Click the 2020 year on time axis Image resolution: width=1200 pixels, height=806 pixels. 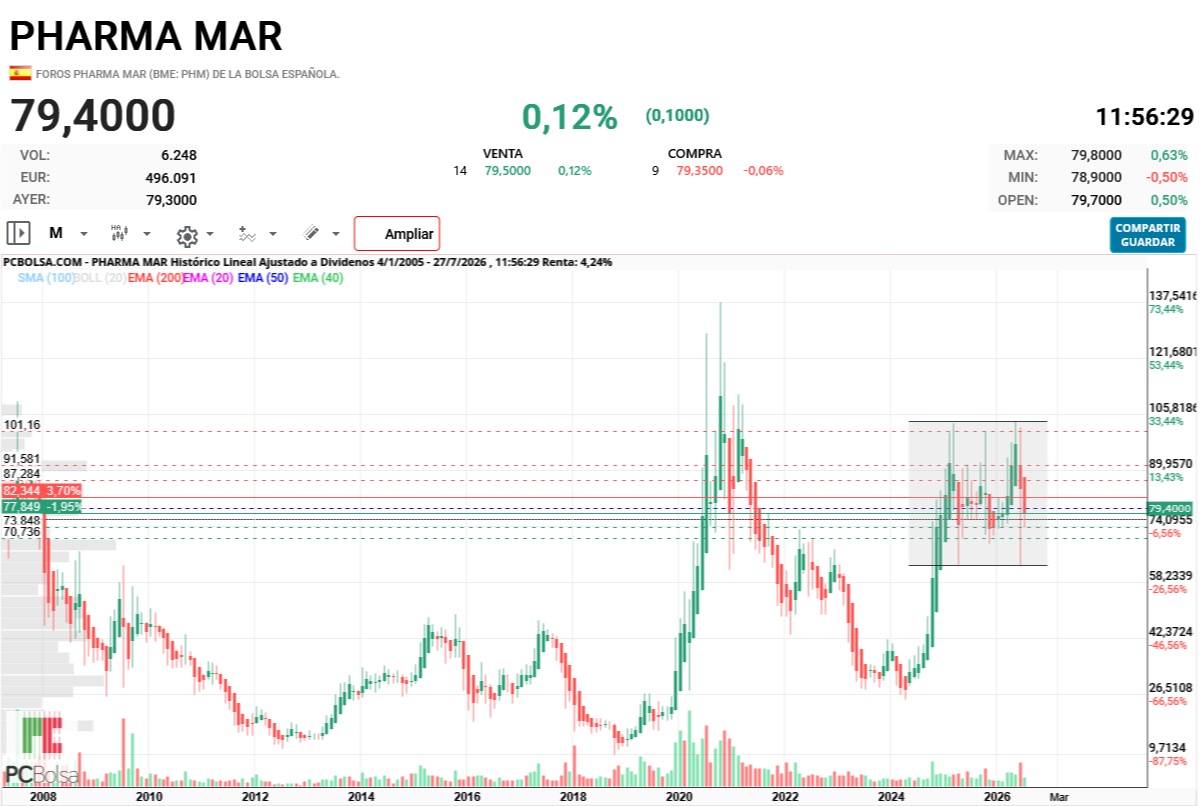(x=679, y=797)
